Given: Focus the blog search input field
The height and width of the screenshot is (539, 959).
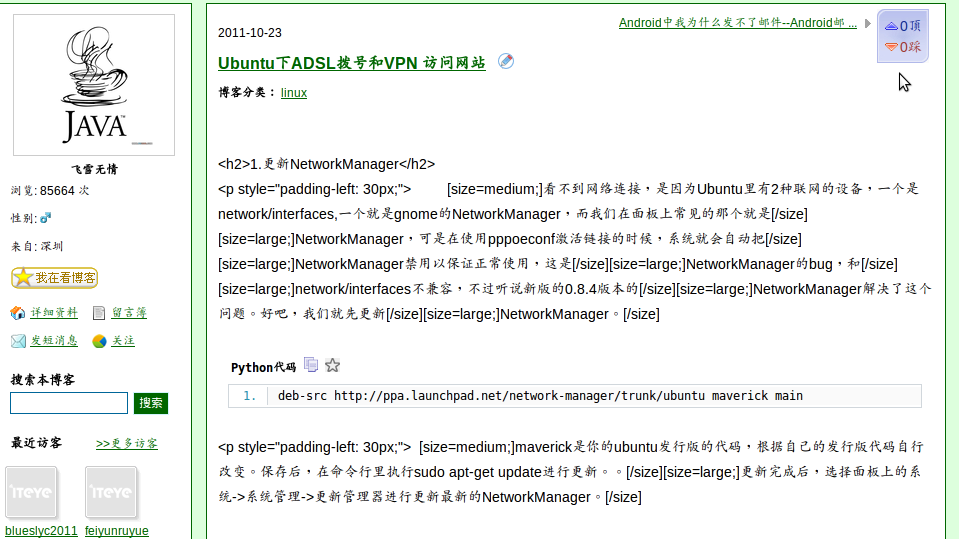Looking at the screenshot, I should point(68,403).
